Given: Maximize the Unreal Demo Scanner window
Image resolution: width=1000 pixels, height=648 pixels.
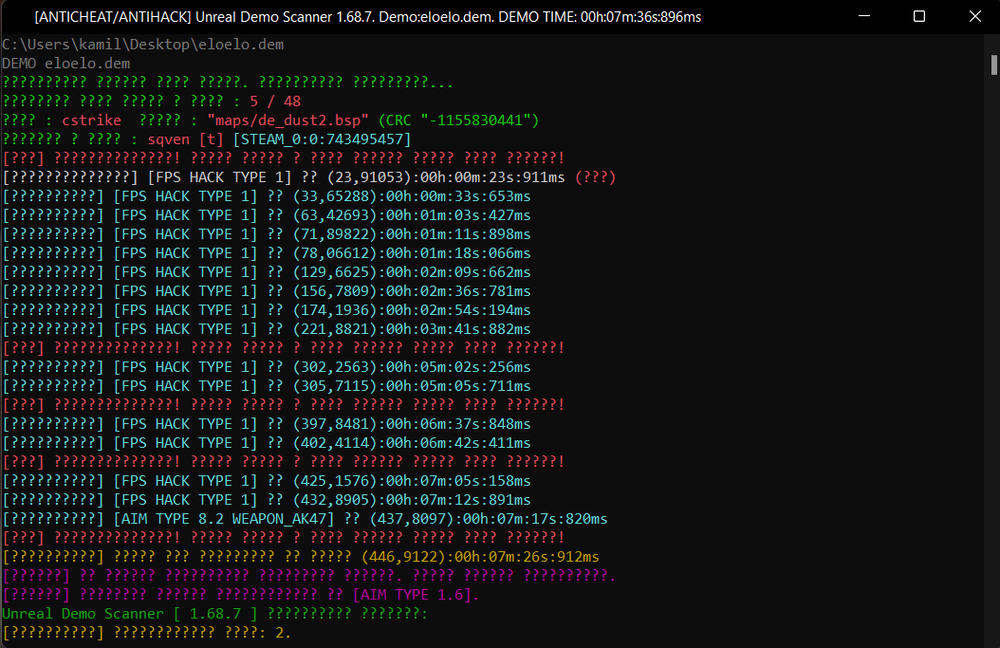Looking at the screenshot, I should pos(919,17).
